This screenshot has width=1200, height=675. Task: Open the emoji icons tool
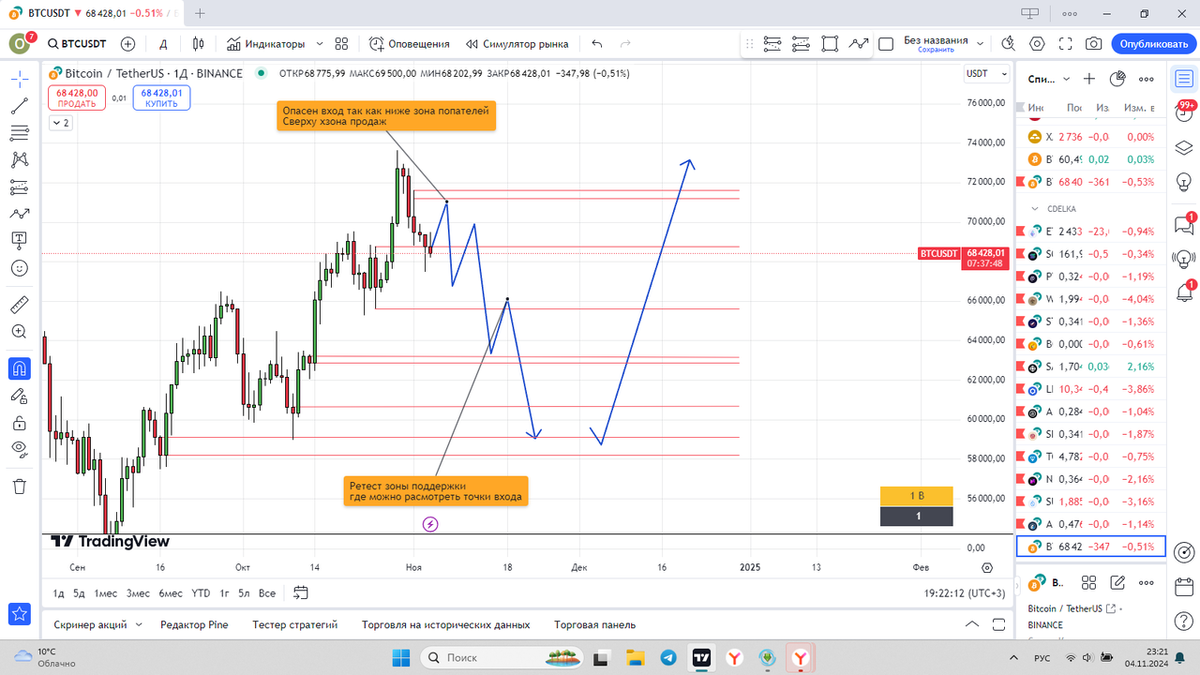(x=19, y=268)
